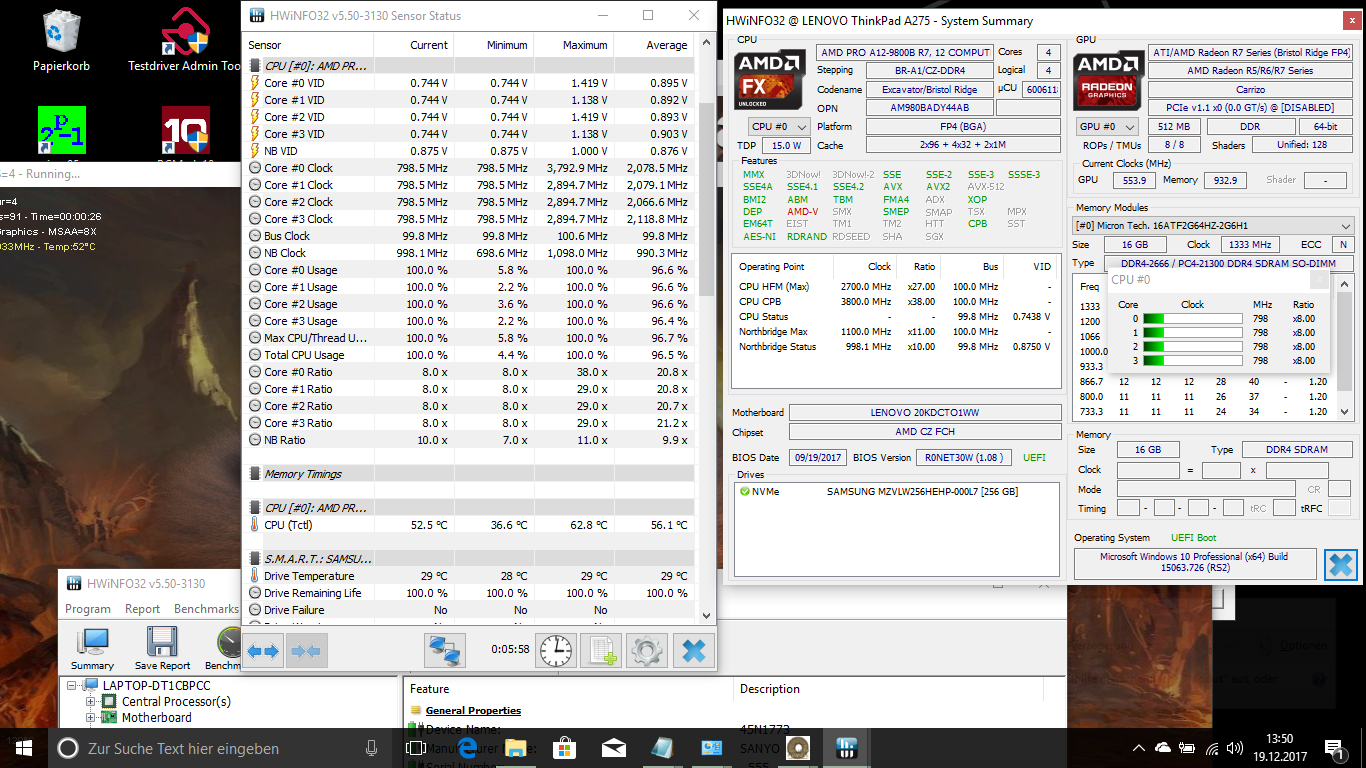Click the Maximum column header

pos(574,45)
